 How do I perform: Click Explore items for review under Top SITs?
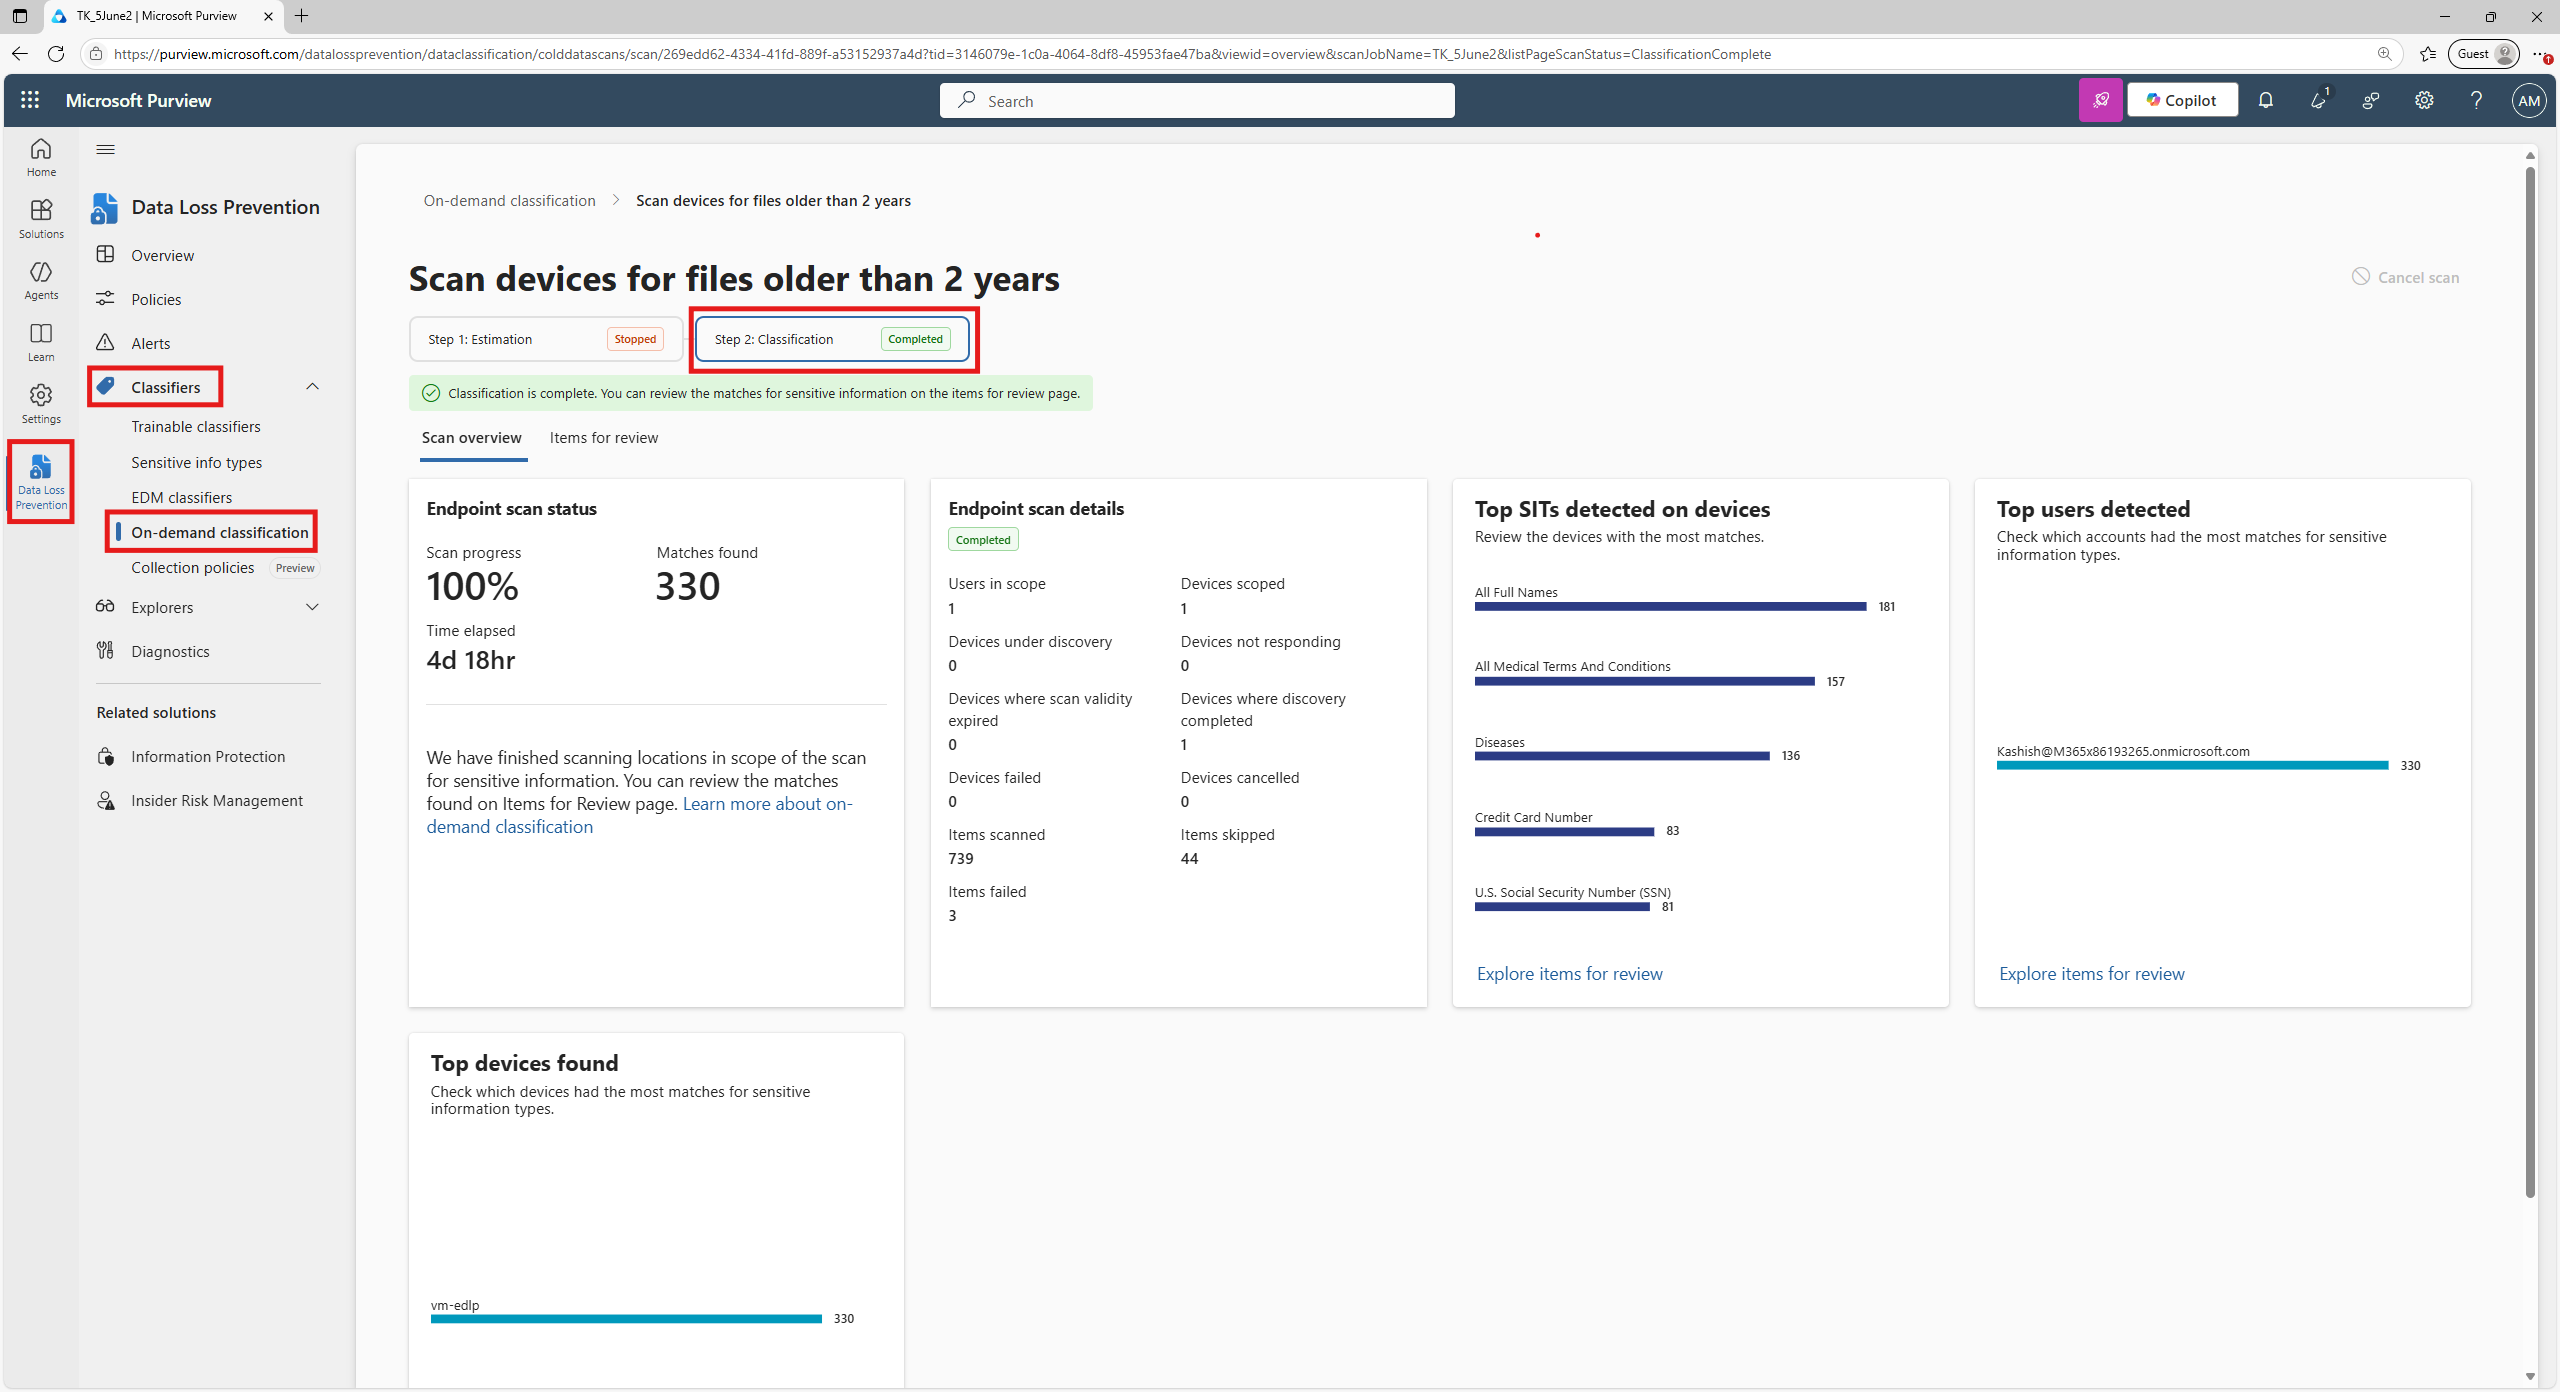click(1569, 973)
